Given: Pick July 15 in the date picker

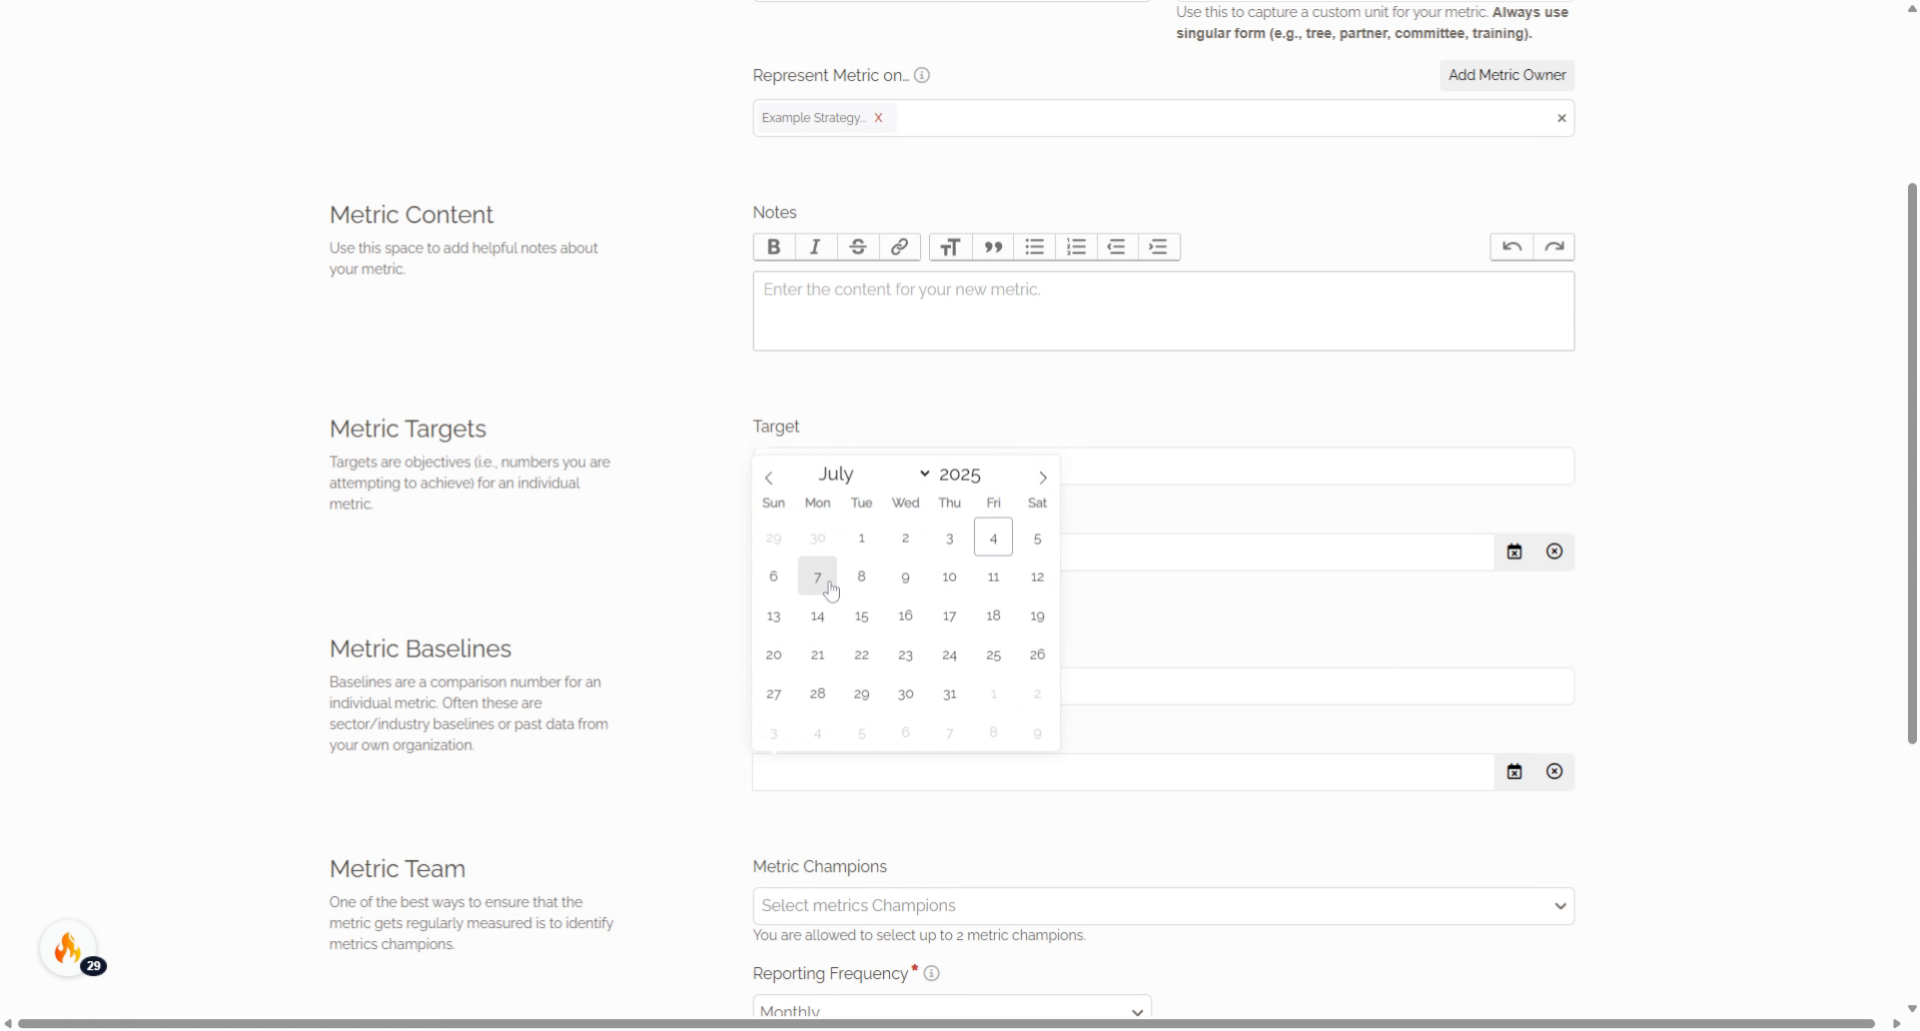Looking at the screenshot, I should (x=861, y=616).
